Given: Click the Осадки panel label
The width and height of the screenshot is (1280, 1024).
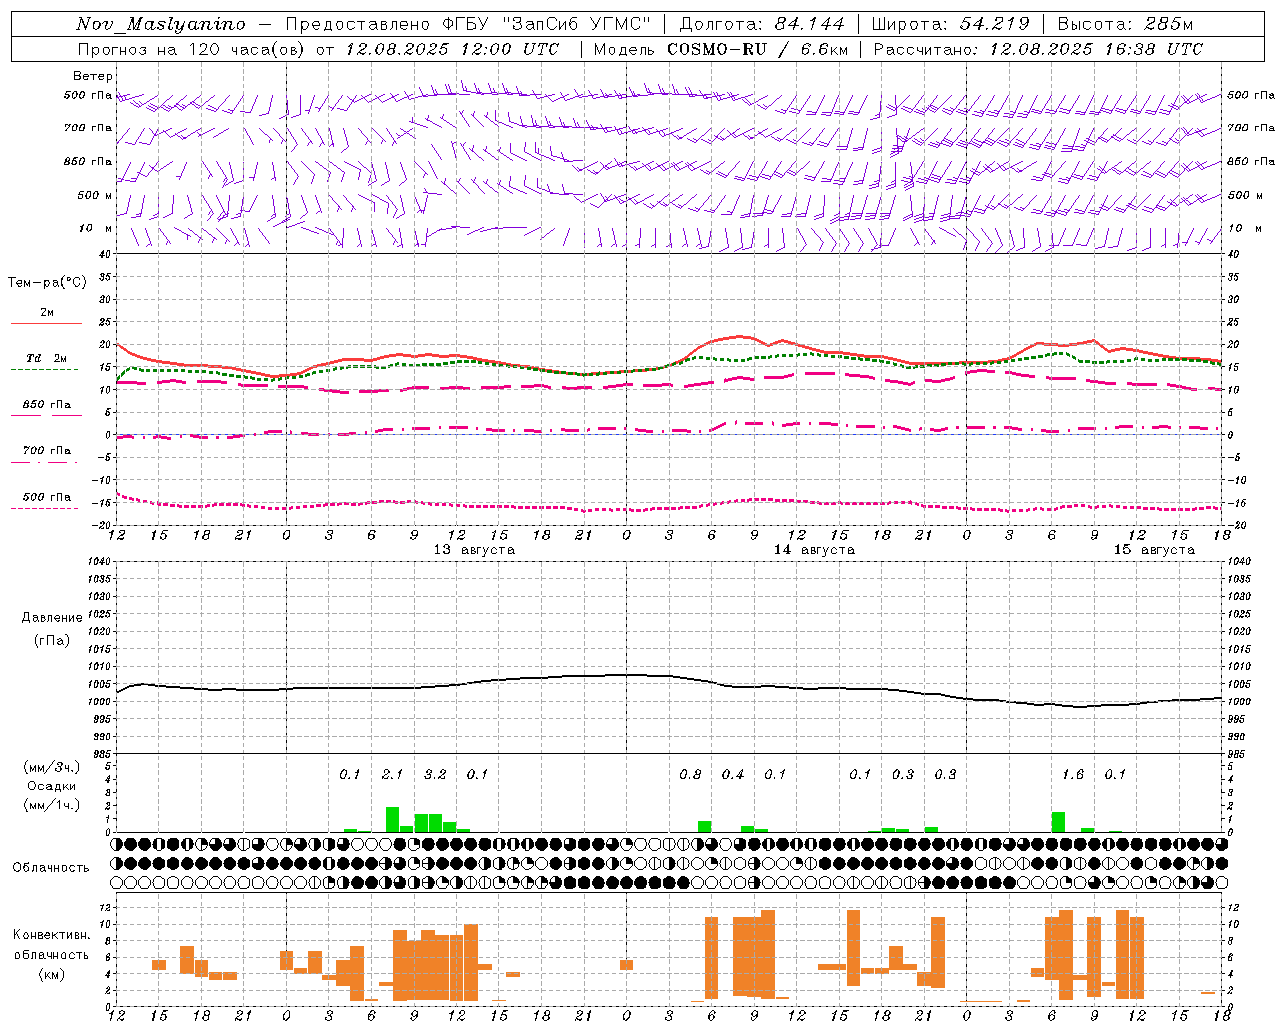Looking at the screenshot, I should click(x=51, y=786).
